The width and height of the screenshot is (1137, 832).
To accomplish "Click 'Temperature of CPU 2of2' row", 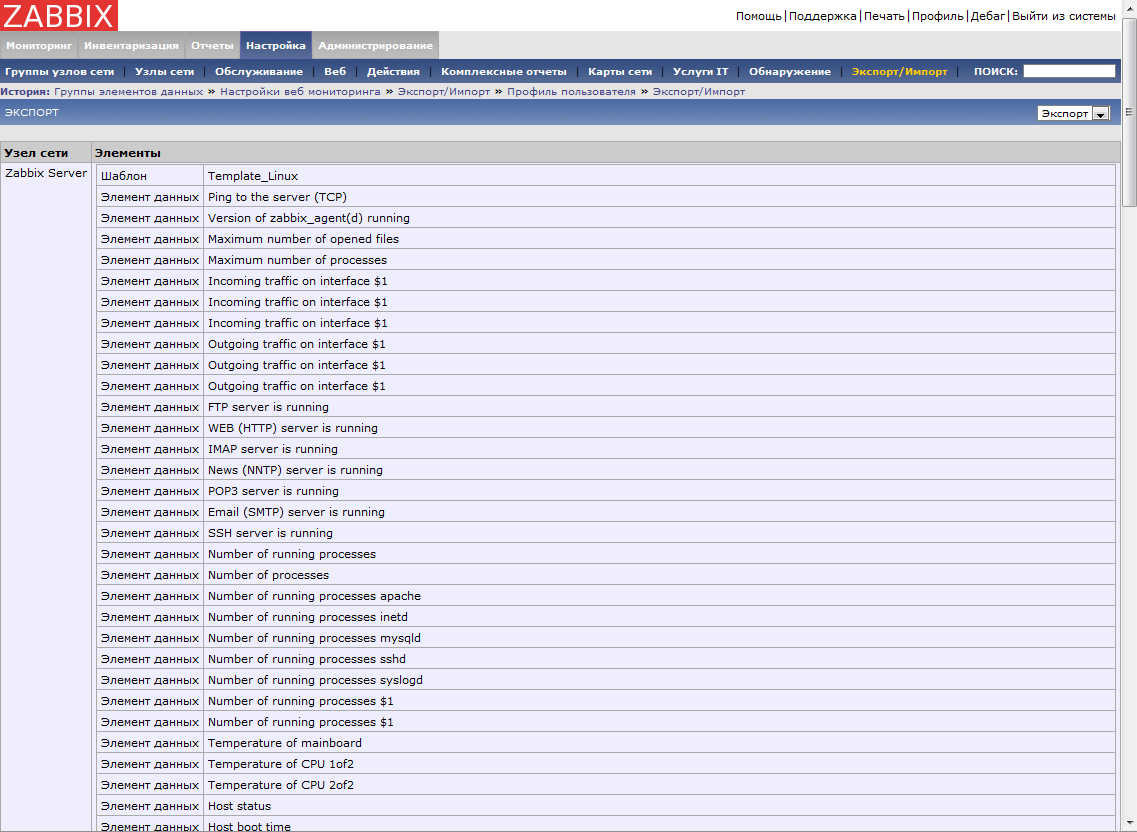I will (x=606, y=786).
